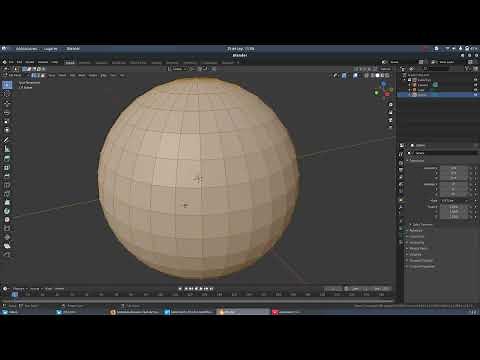Lock the Location X value
The width and height of the screenshot is (480, 360).
471,168
